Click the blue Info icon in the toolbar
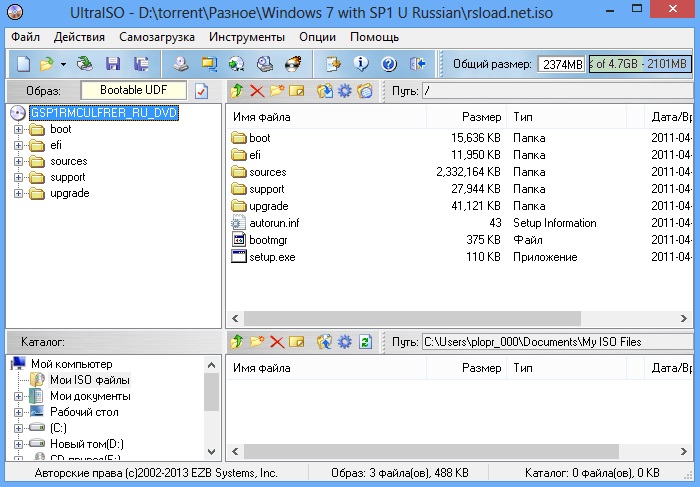The image size is (700, 487). coord(361,64)
